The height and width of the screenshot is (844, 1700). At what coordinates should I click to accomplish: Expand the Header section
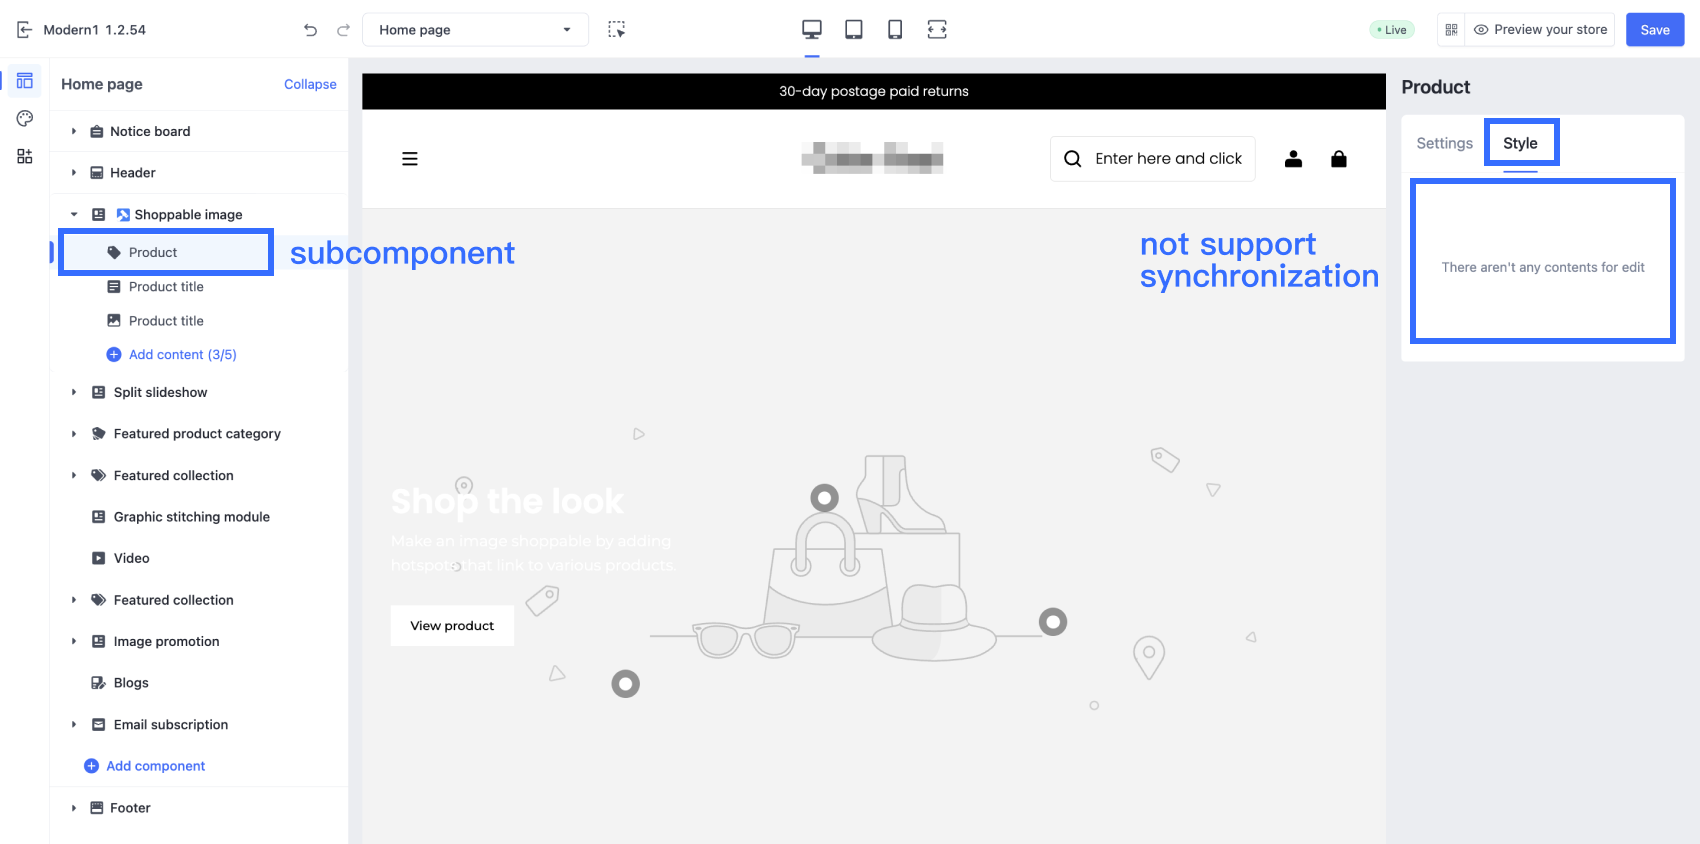(x=74, y=173)
